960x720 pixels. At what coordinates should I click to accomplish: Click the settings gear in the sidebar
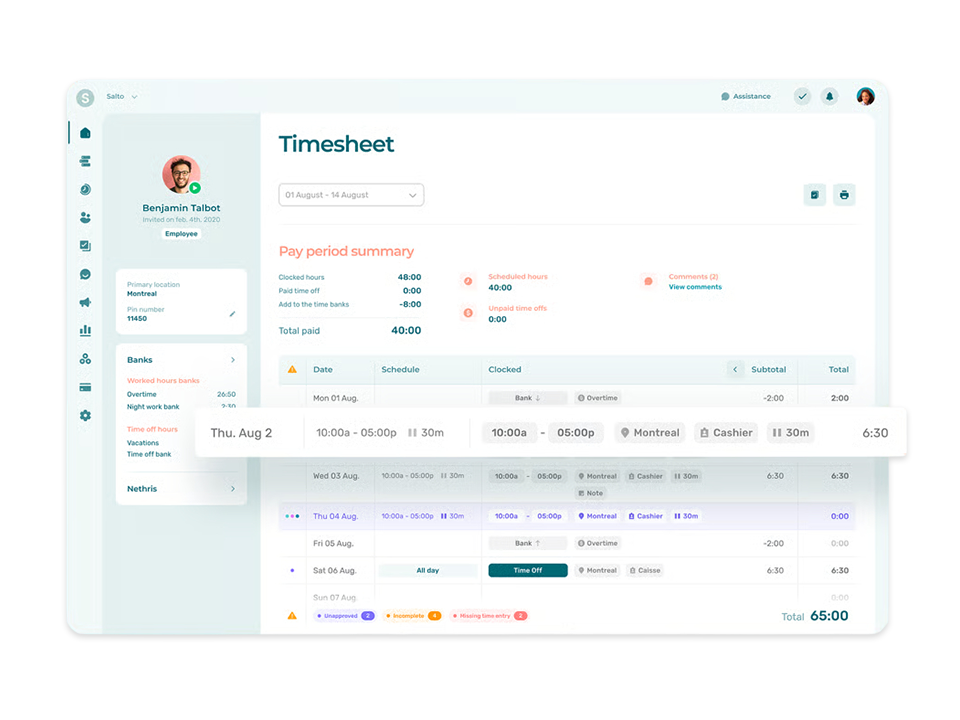(x=85, y=415)
